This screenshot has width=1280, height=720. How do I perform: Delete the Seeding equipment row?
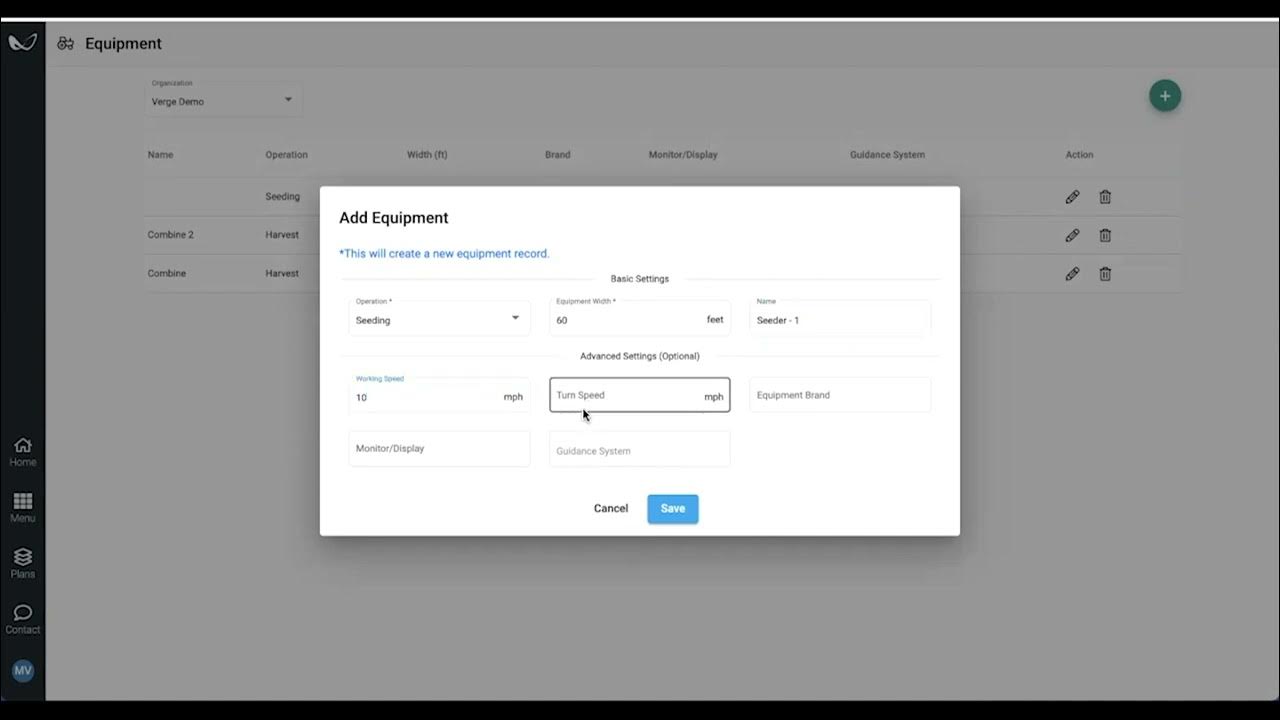coord(1105,197)
